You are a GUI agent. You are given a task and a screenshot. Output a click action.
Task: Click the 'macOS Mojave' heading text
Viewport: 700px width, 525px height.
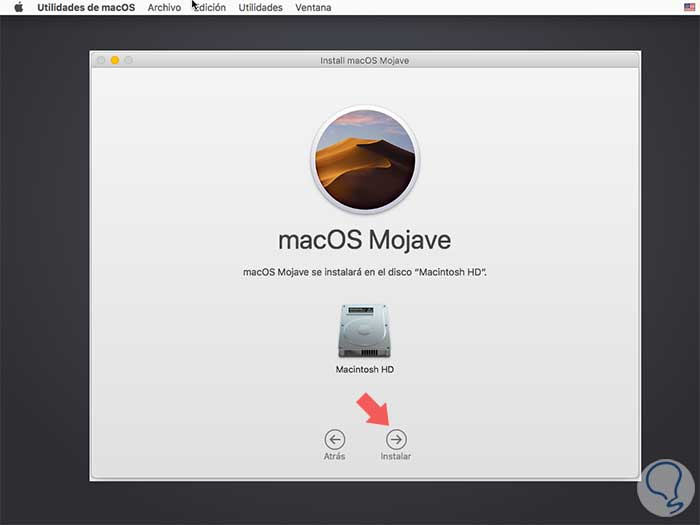click(364, 240)
